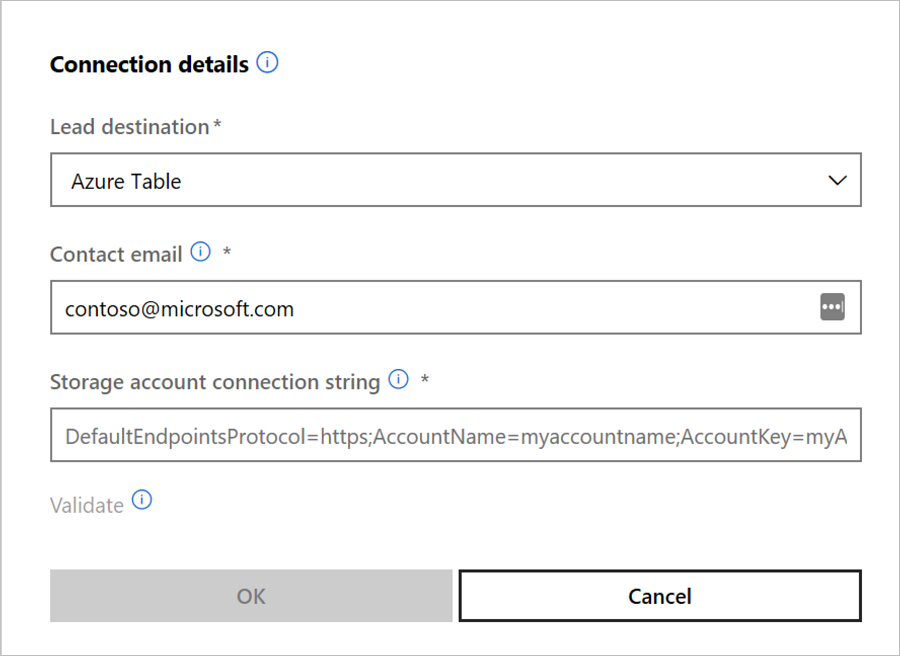The height and width of the screenshot is (656, 900).
Task: Click the info icon beside Contact email
Action: click(x=200, y=252)
